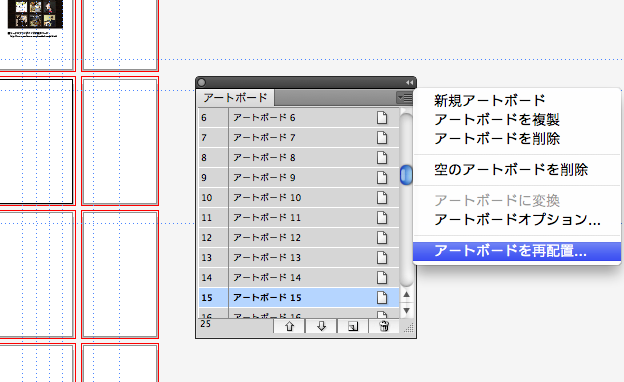Select the アートボード 9 row
Viewport: 624px width, 382px height.
pyautogui.click(x=299, y=177)
